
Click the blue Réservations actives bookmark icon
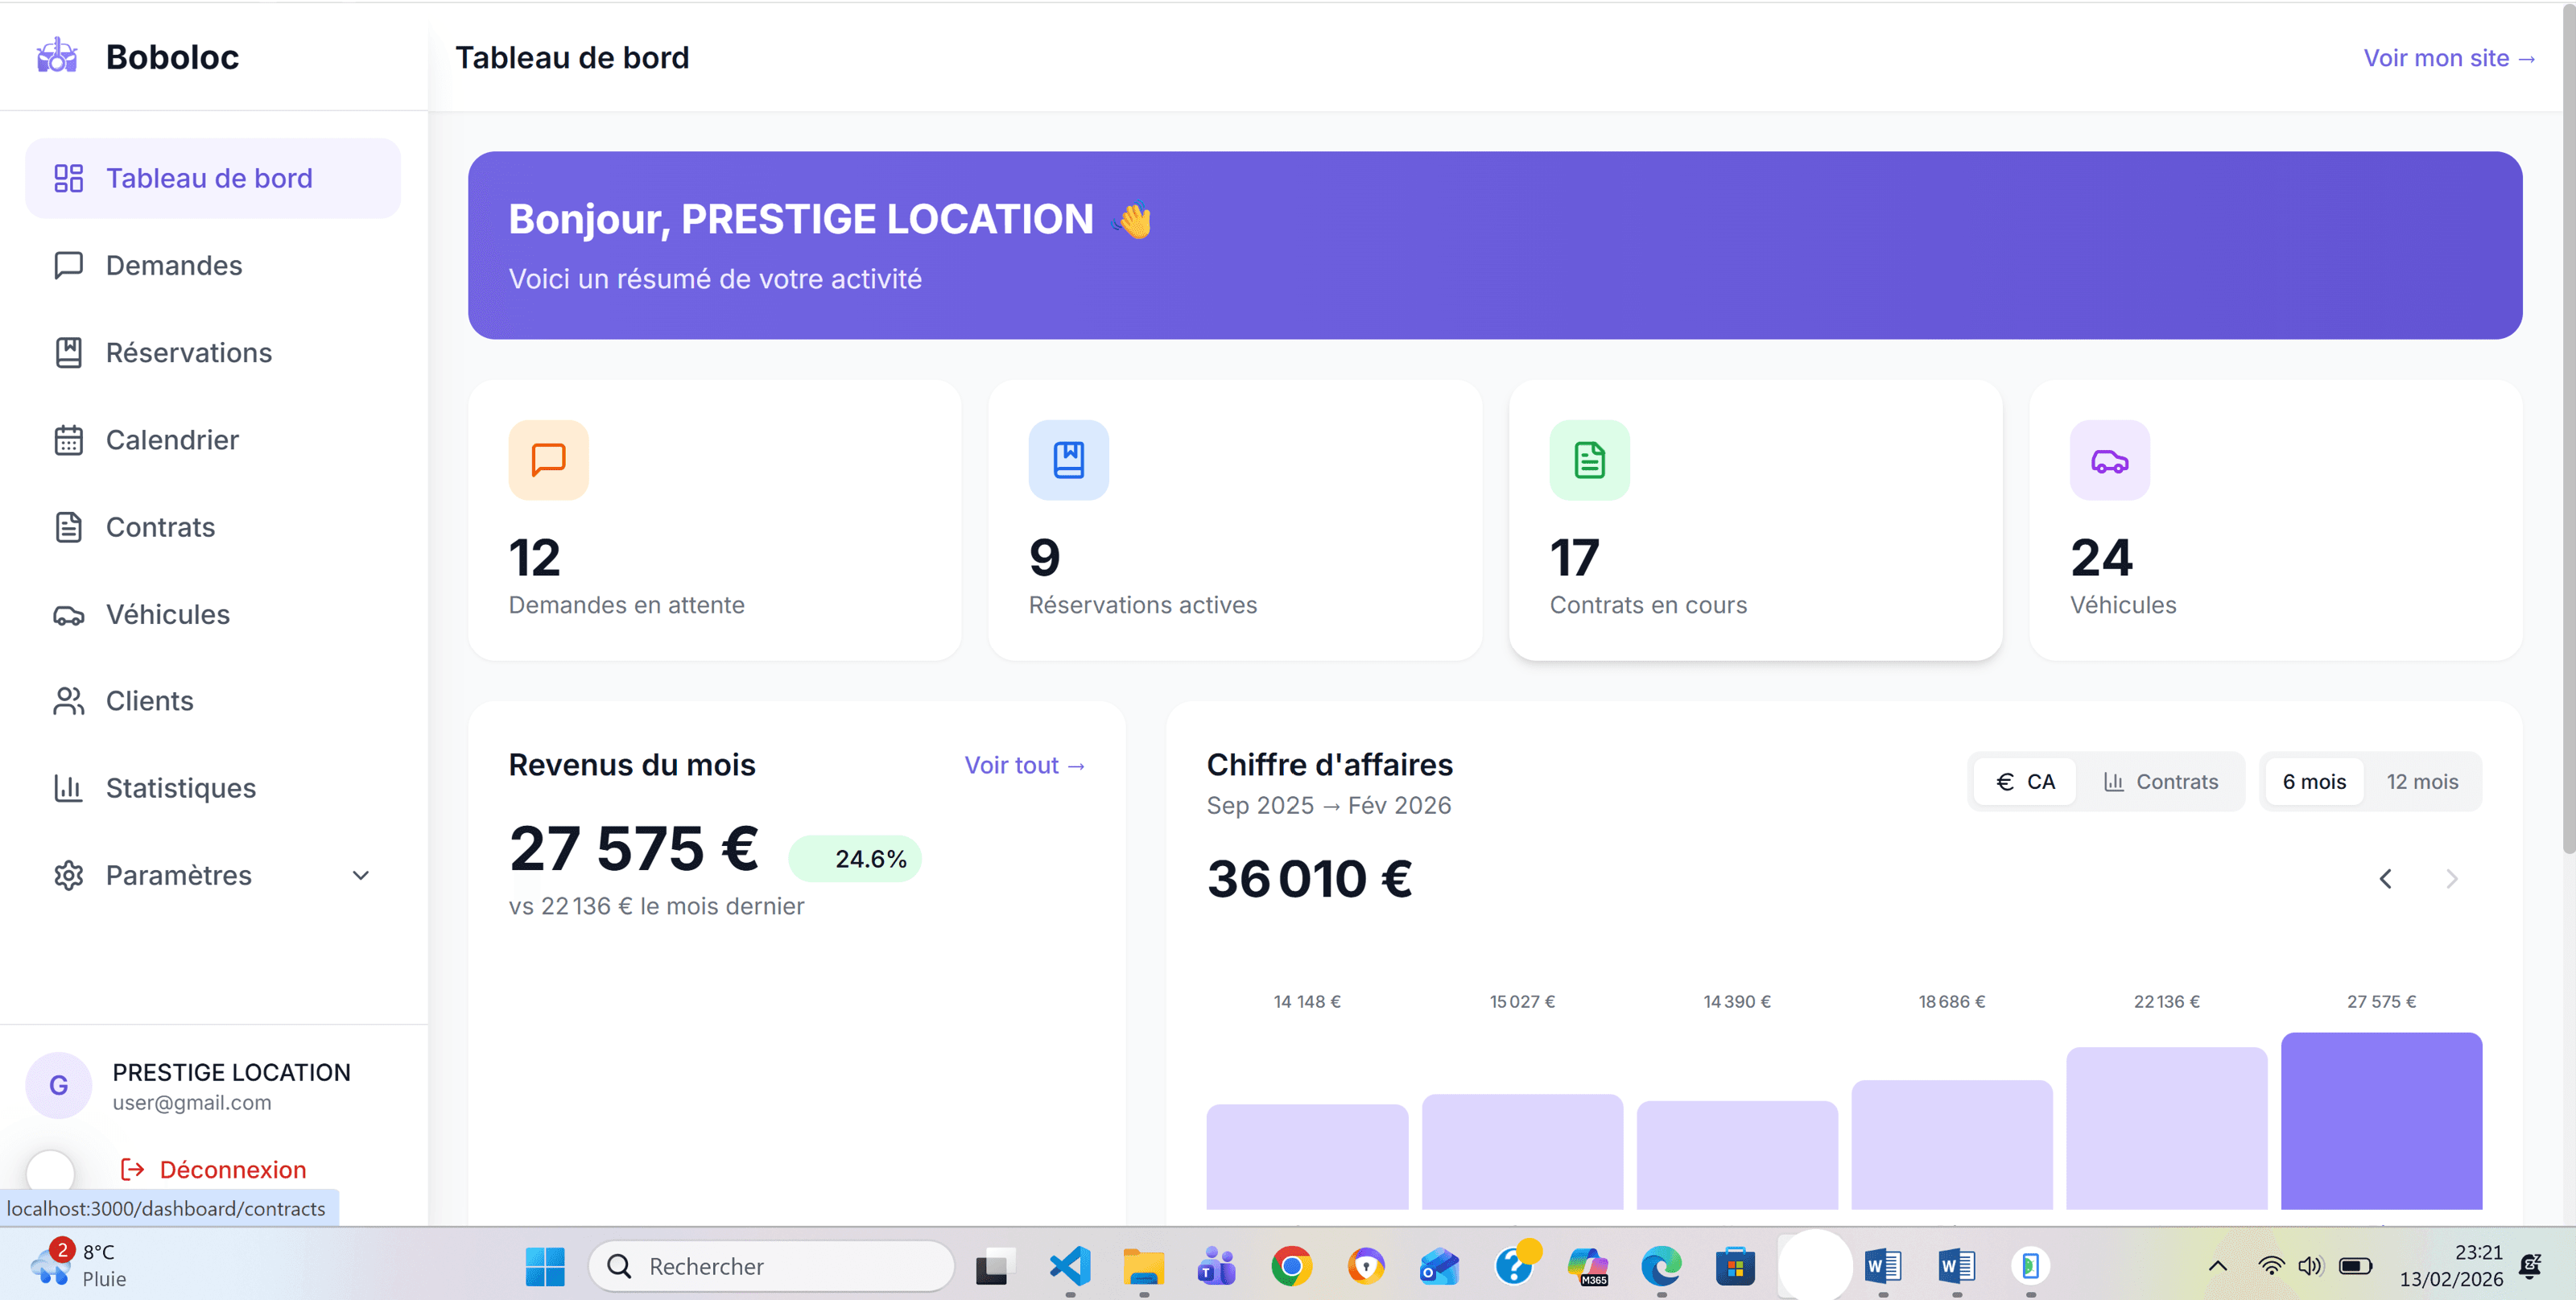pos(1068,460)
